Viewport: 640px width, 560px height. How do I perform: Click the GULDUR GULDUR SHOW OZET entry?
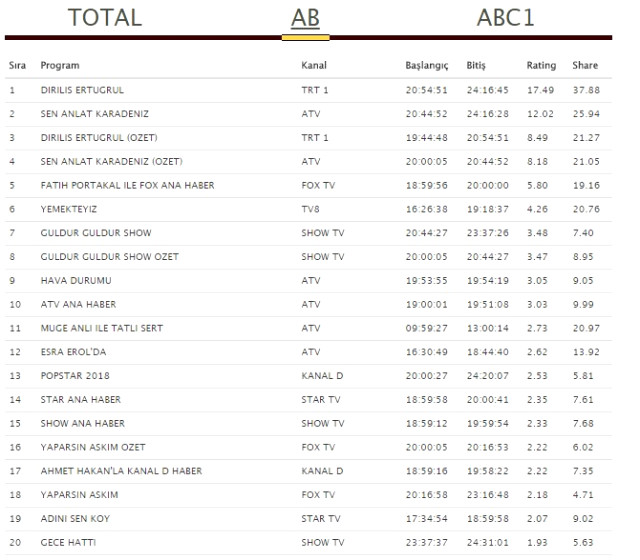coord(109,257)
